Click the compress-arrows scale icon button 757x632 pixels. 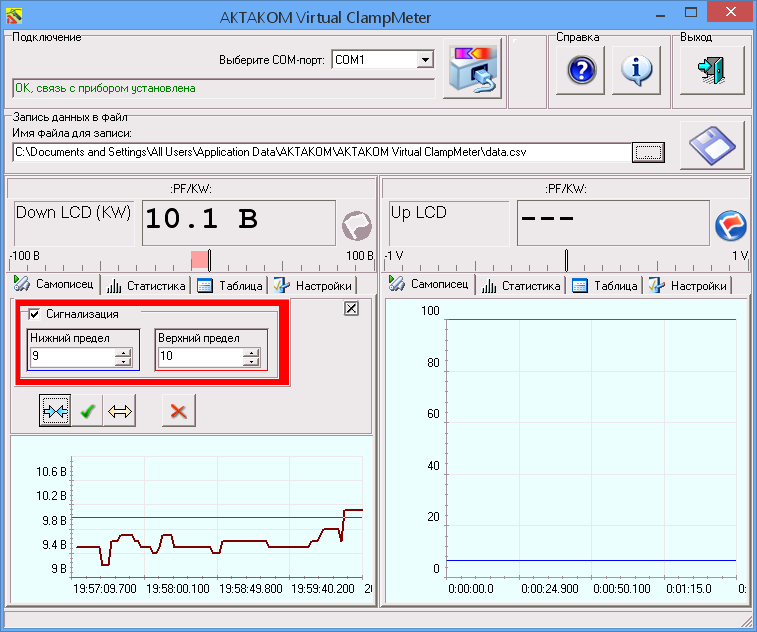coord(55,411)
